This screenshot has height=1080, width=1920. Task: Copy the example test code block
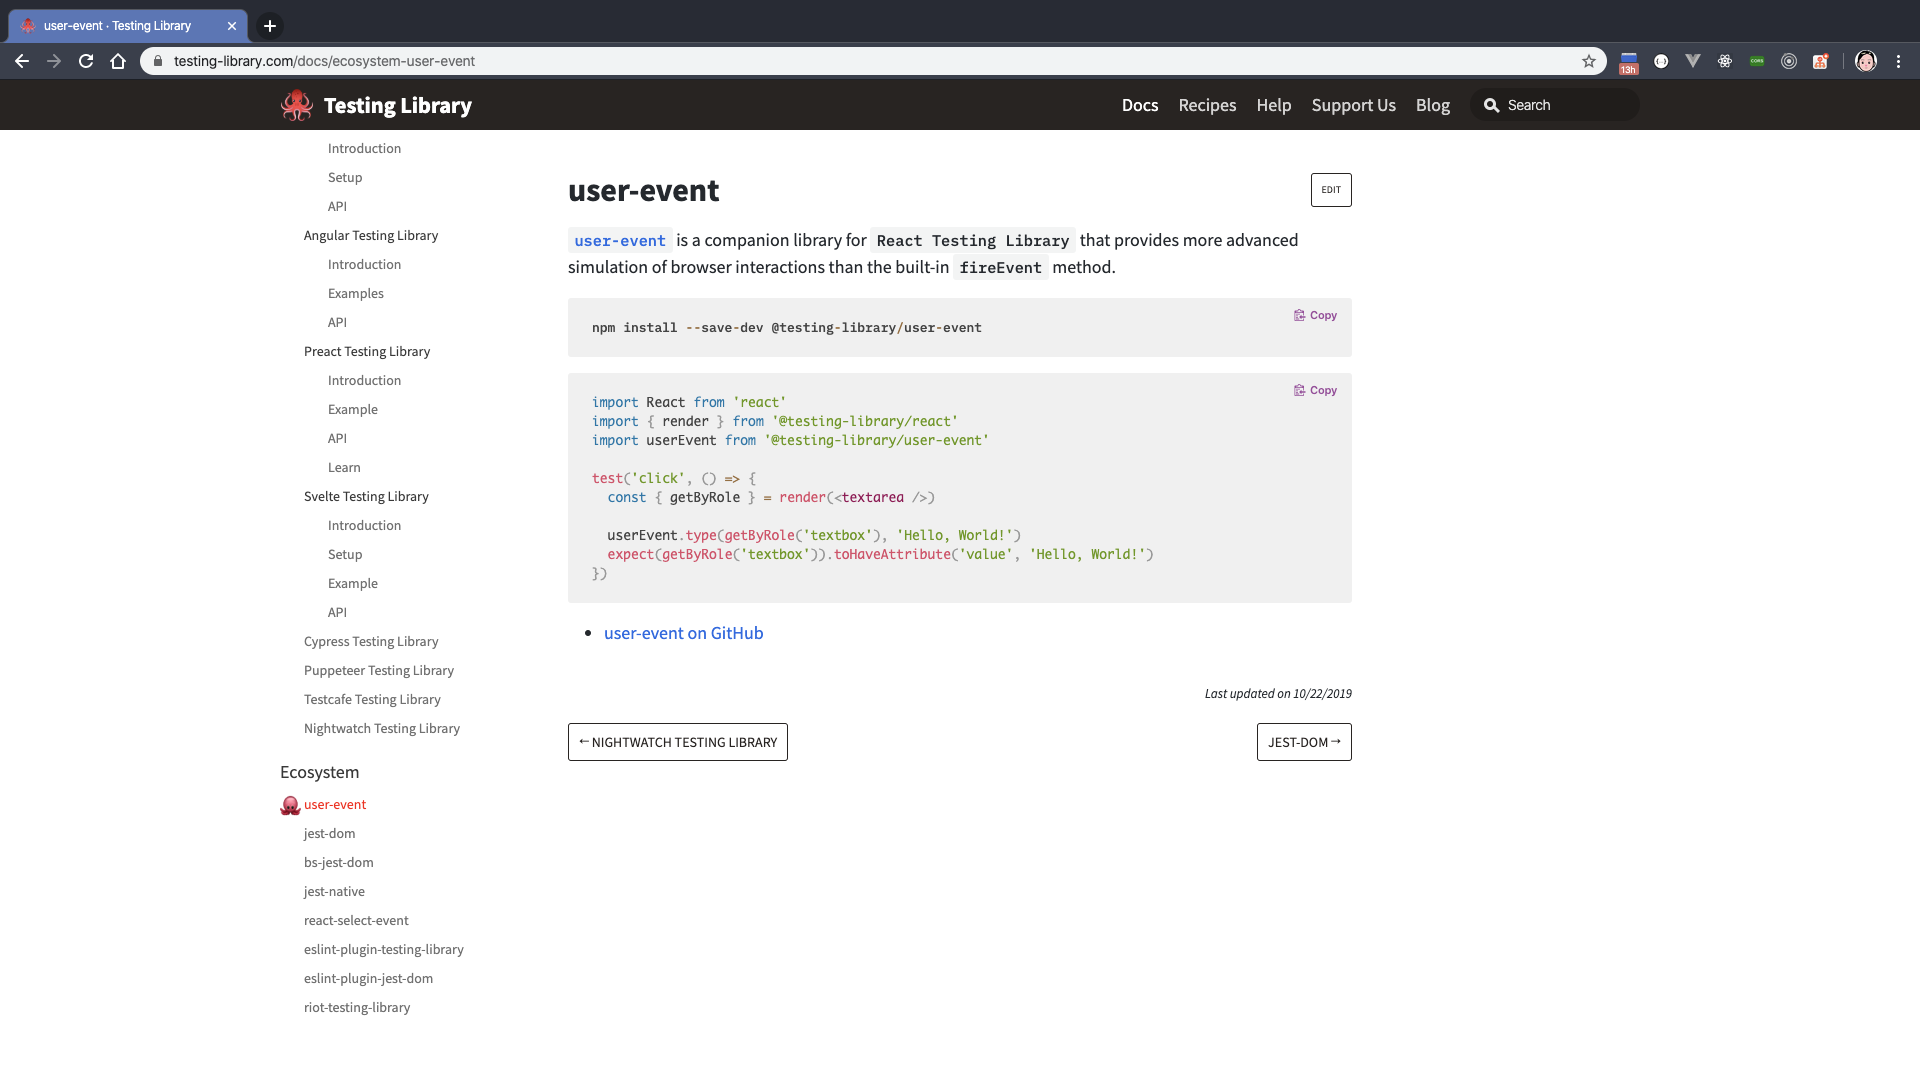click(x=1315, y=390)
